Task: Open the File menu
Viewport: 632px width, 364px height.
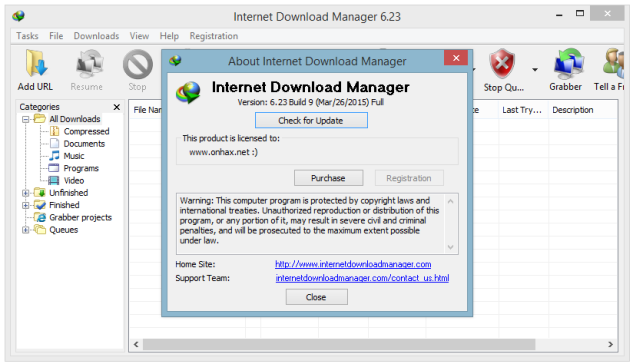Action: pos(56,36)
